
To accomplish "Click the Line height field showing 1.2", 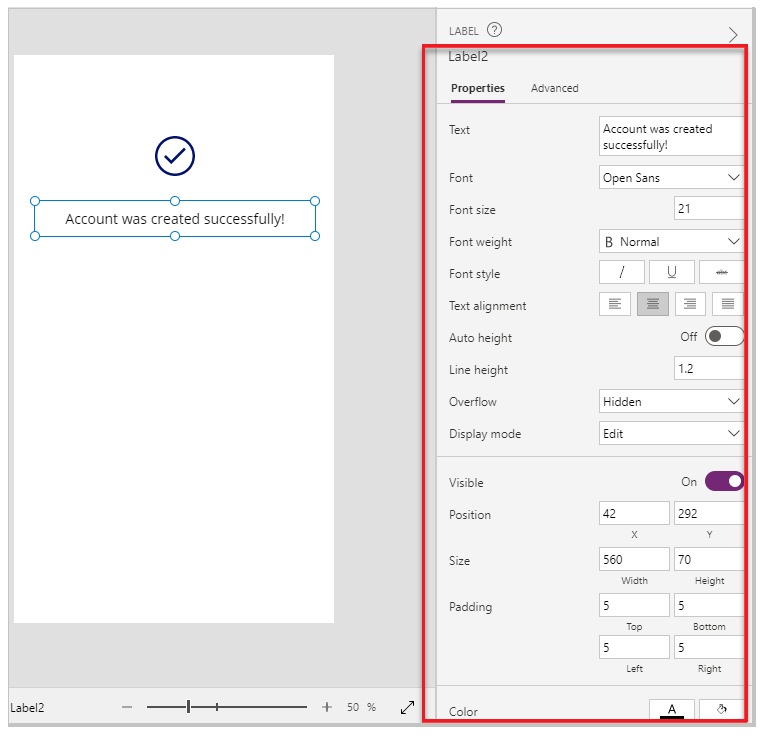I will pos(709,368).
